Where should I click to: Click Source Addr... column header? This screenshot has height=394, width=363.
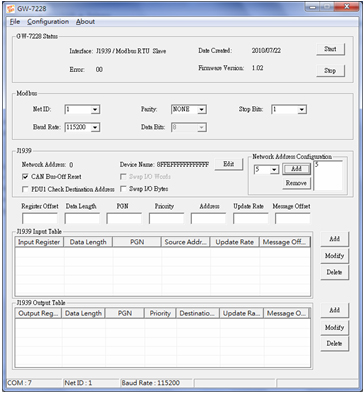pos(186,242)
